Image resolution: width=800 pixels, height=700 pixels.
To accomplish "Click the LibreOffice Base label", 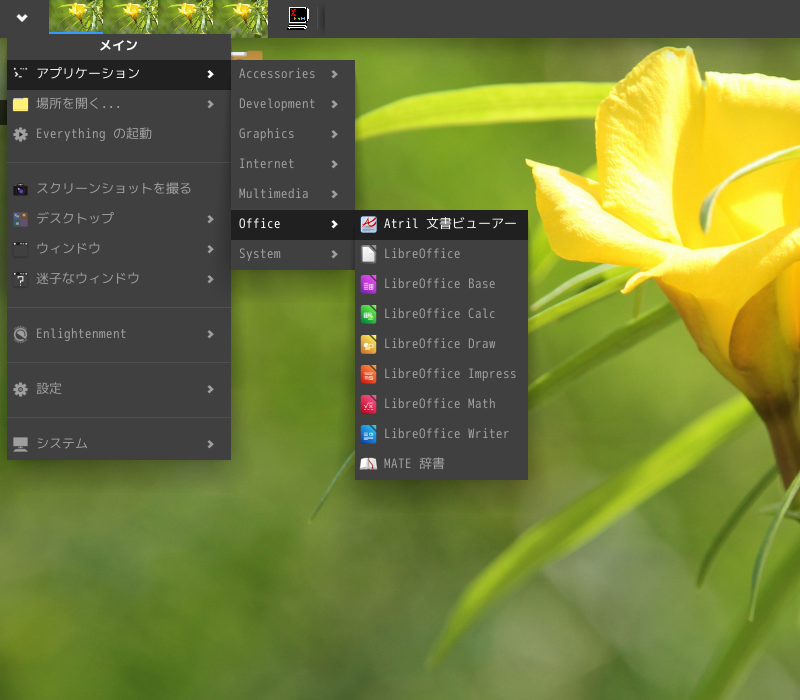I will click(x=439, y=284).
